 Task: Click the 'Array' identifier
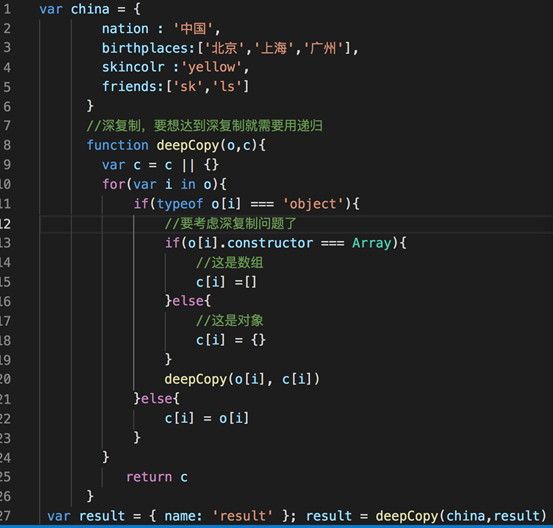[372, 243]
